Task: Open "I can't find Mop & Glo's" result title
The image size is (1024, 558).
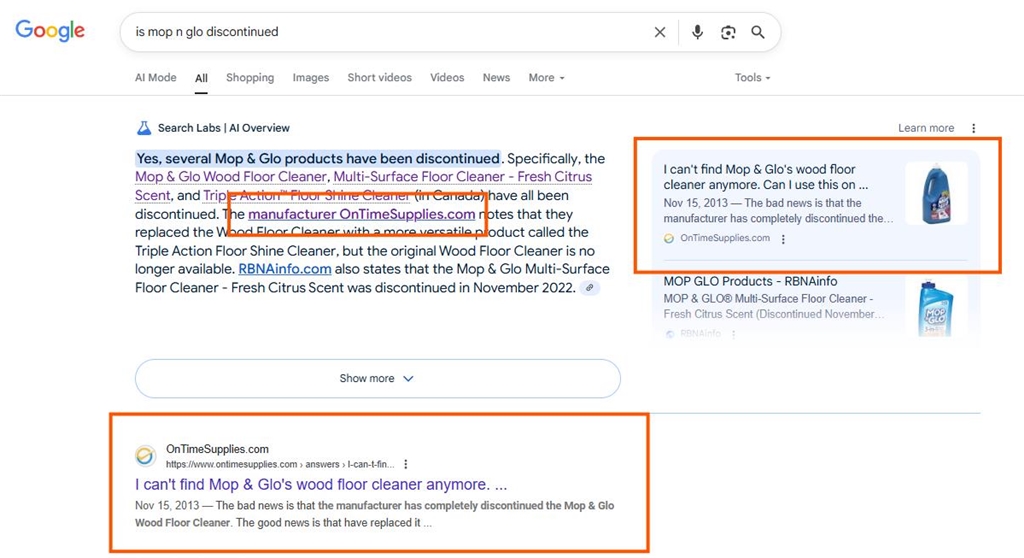Action: click(x=321, y=484)
